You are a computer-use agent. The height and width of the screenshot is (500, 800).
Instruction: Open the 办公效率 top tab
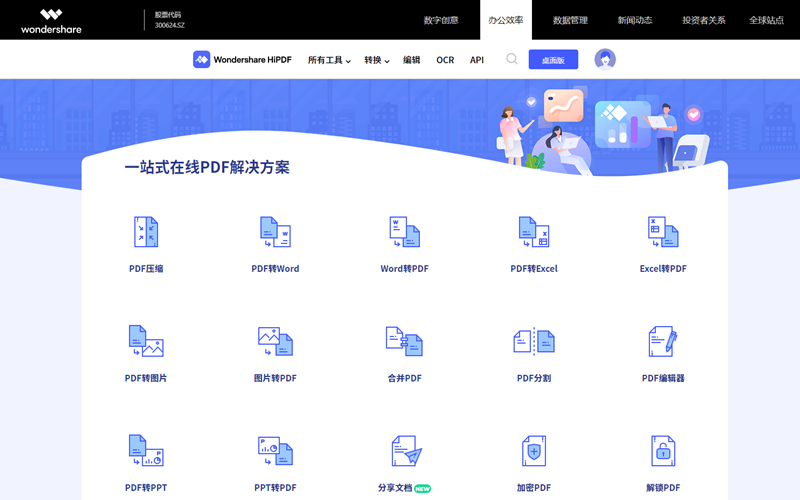(x=505, y=20)
